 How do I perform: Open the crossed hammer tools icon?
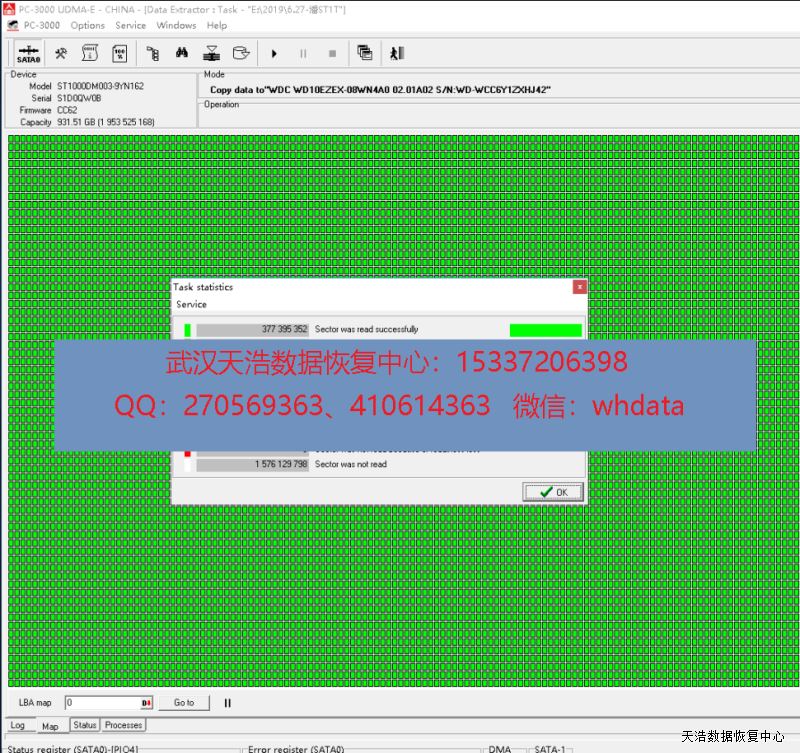(x=61, y=53)
